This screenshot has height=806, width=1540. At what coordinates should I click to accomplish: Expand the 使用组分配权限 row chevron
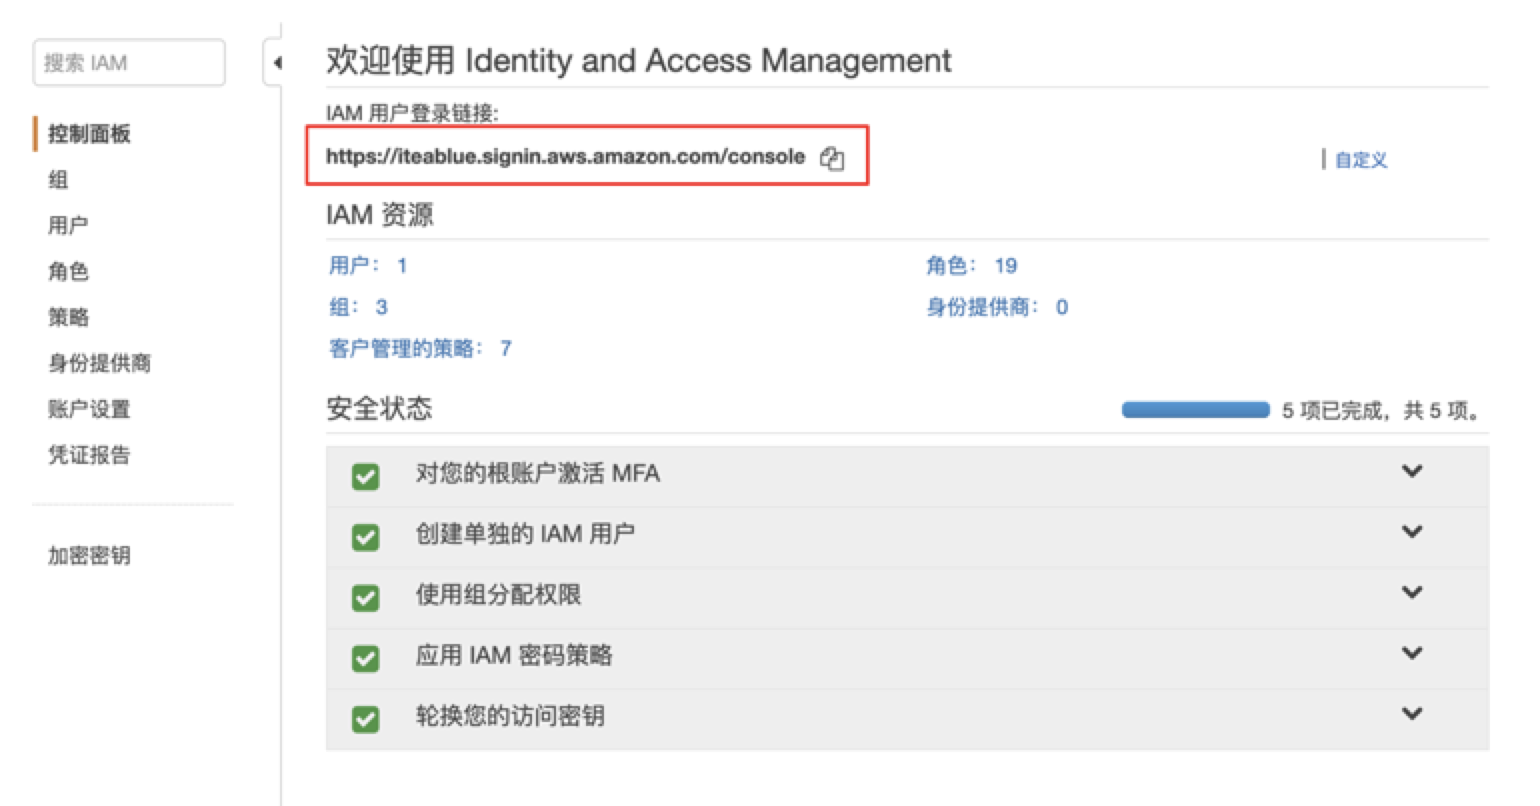coord(1412,592)
